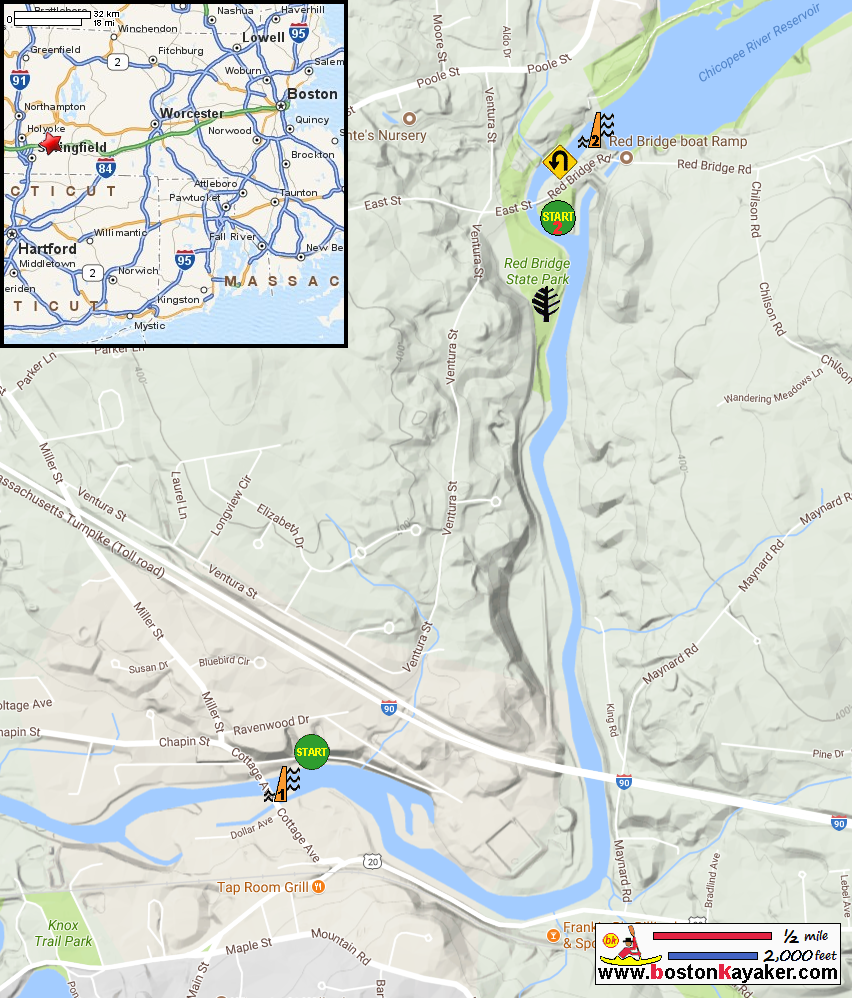Click the green START marker near Ravenwood Dr

(x=311, y=752)
